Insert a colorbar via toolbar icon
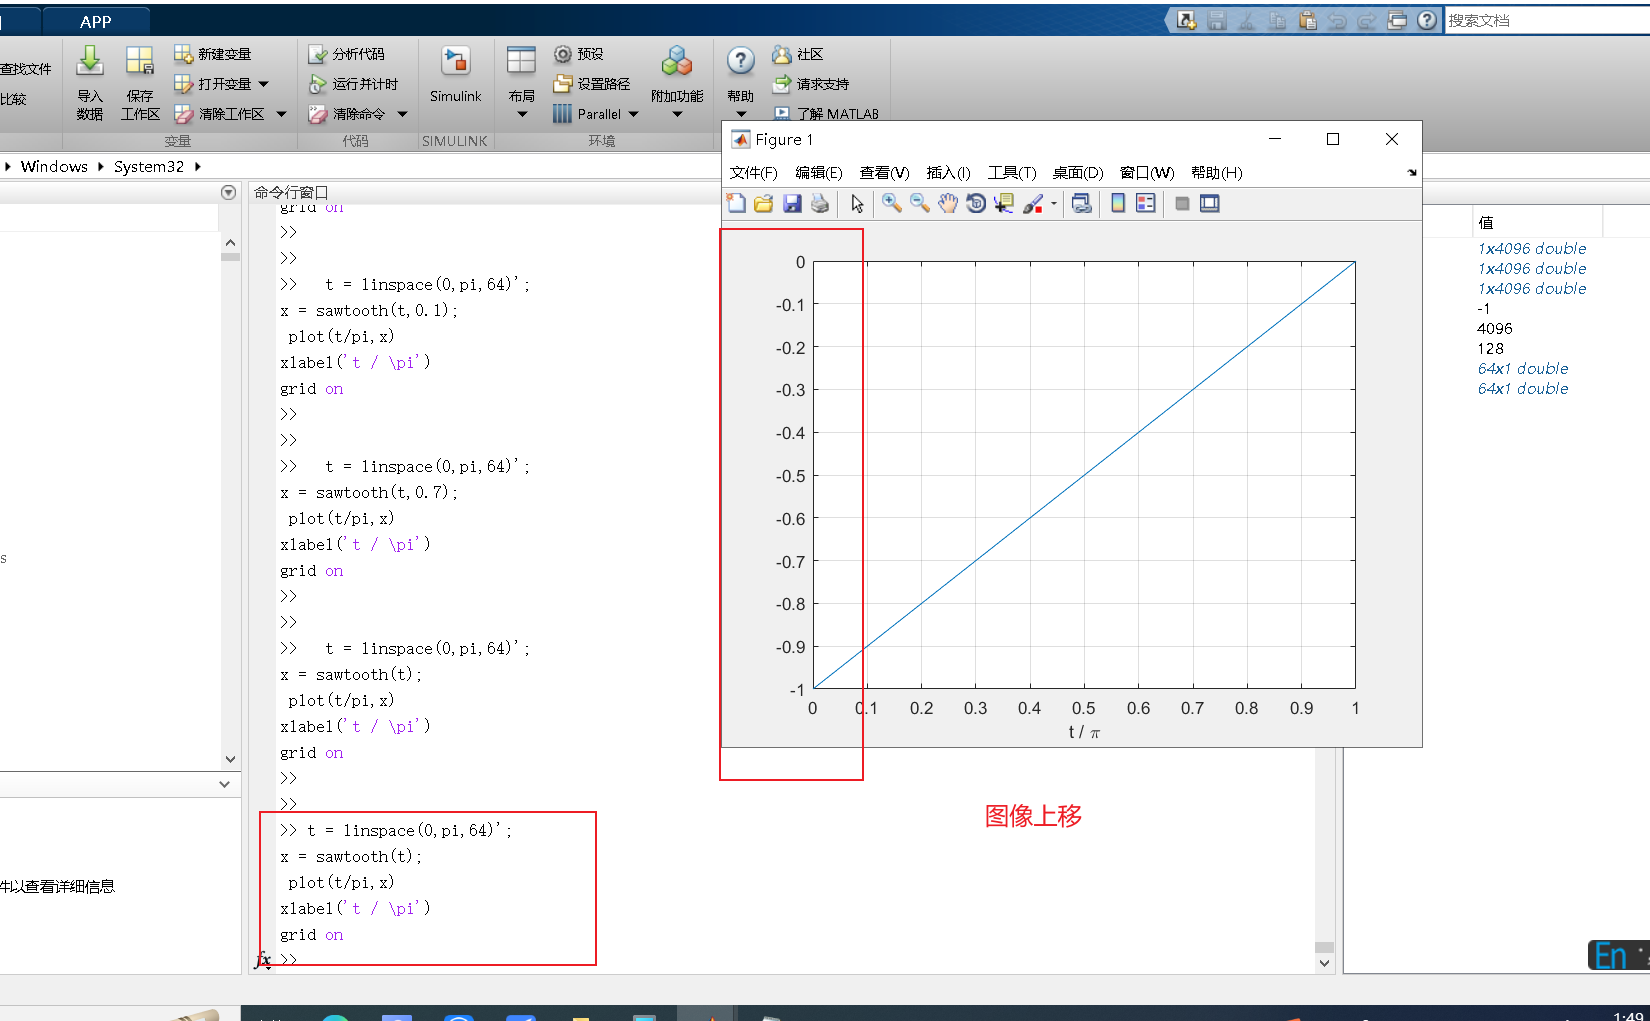1650x1021 pixels. pos(1118,204)
